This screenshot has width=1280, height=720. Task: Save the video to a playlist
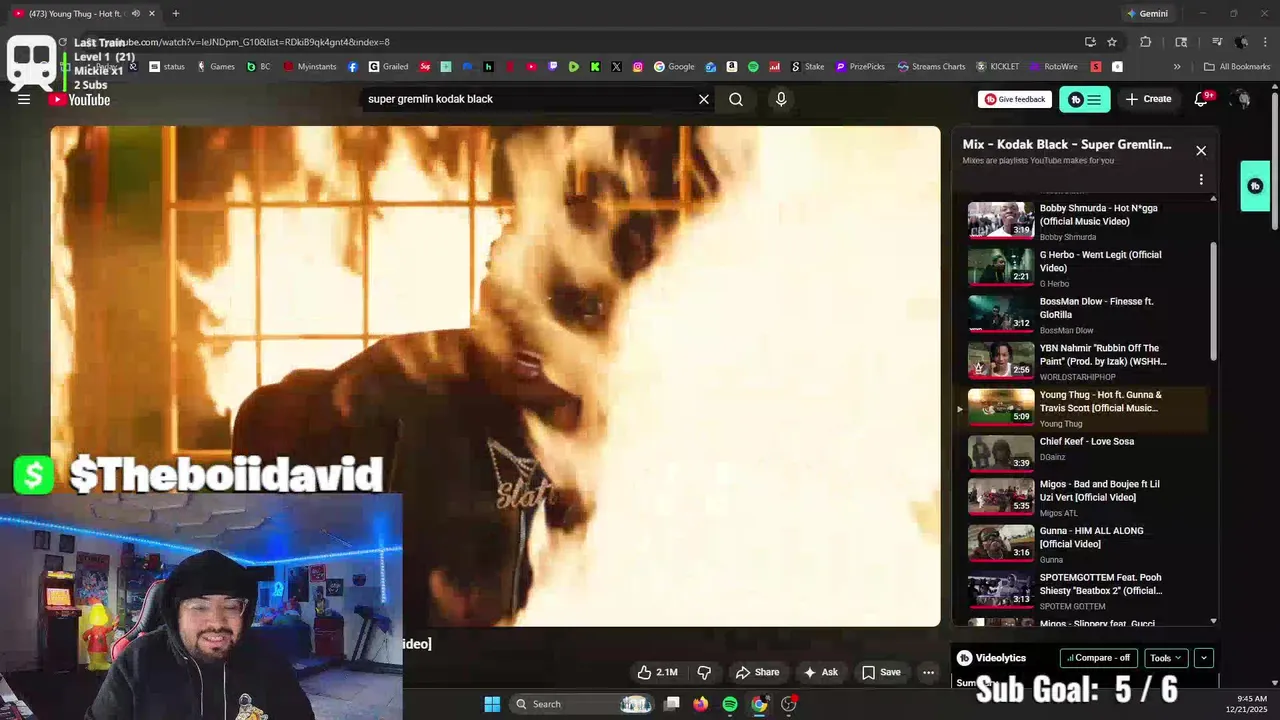click(x=881, y=672)
